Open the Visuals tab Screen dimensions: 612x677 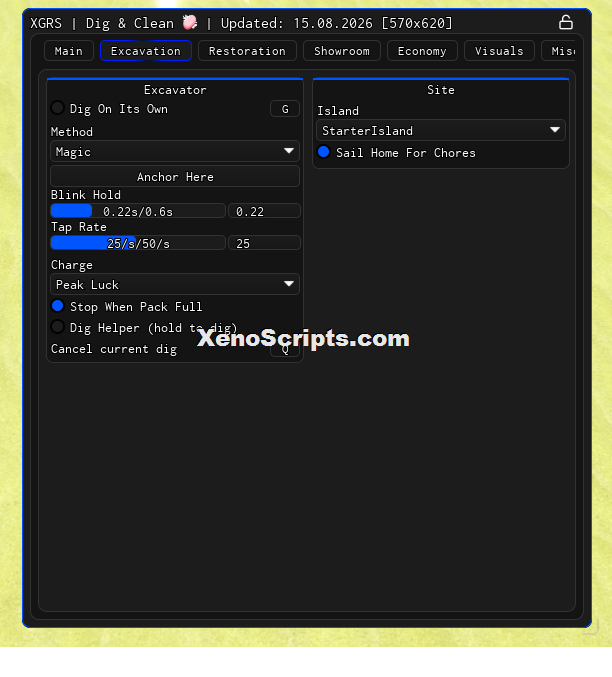pyautogui.click(x=499, y=51)
